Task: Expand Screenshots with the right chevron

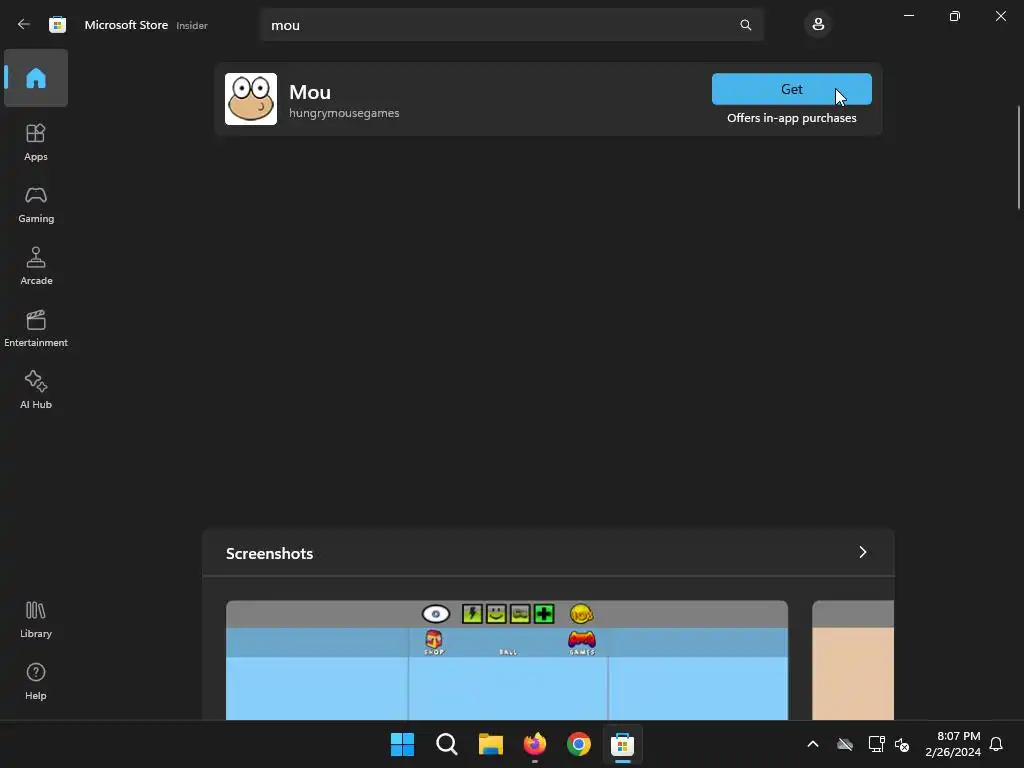Action: (863, 552)
